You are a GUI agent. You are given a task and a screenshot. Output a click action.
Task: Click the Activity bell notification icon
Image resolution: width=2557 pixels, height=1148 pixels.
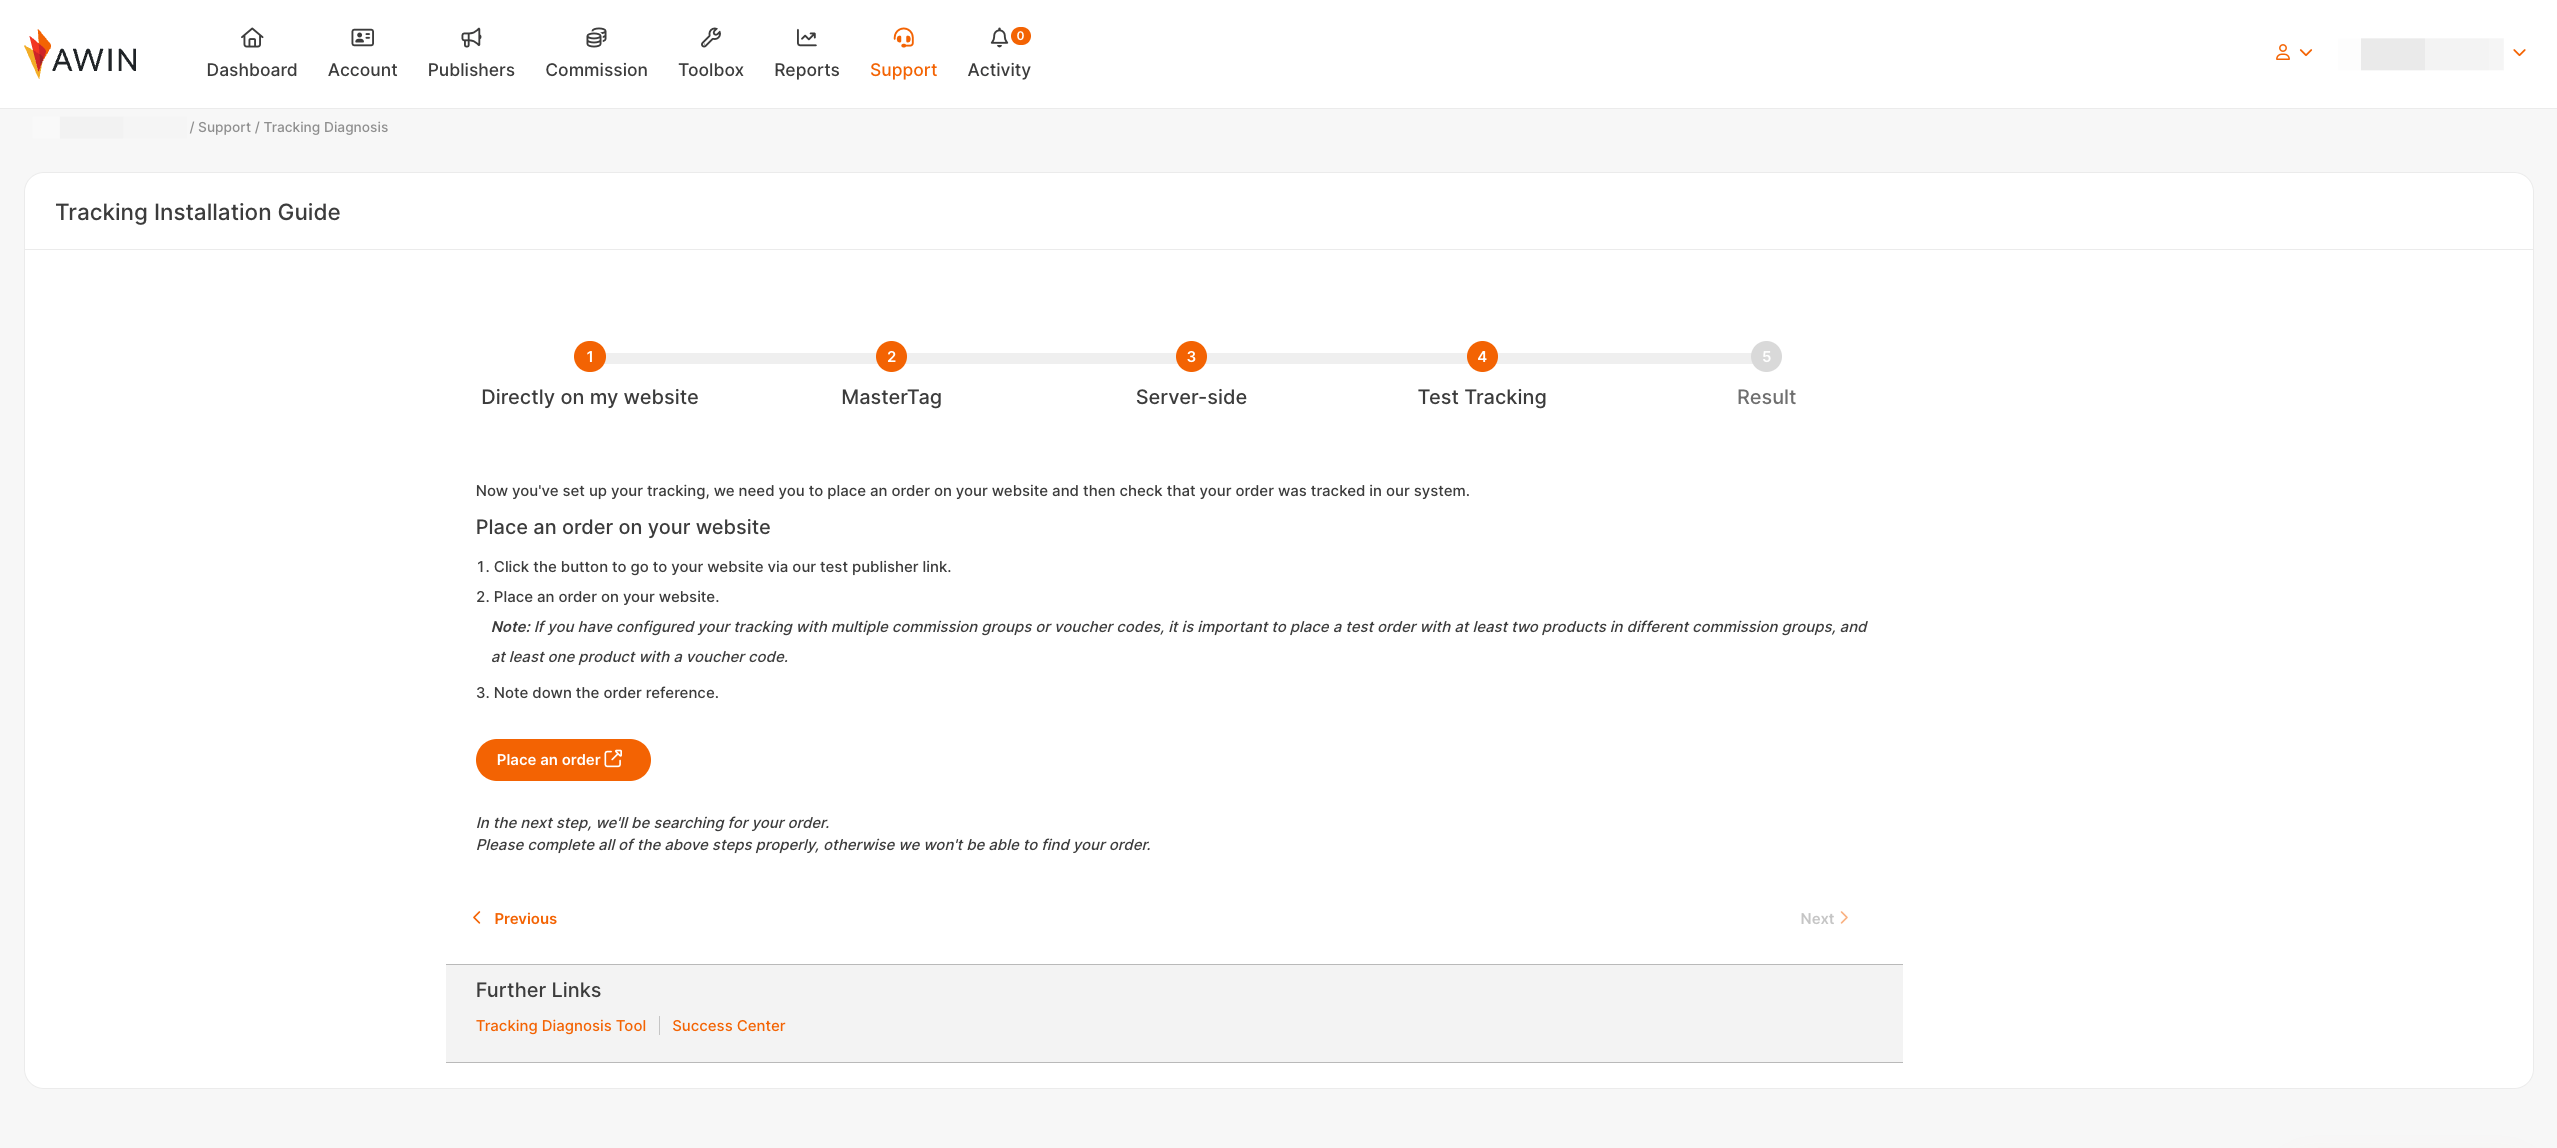999,38
